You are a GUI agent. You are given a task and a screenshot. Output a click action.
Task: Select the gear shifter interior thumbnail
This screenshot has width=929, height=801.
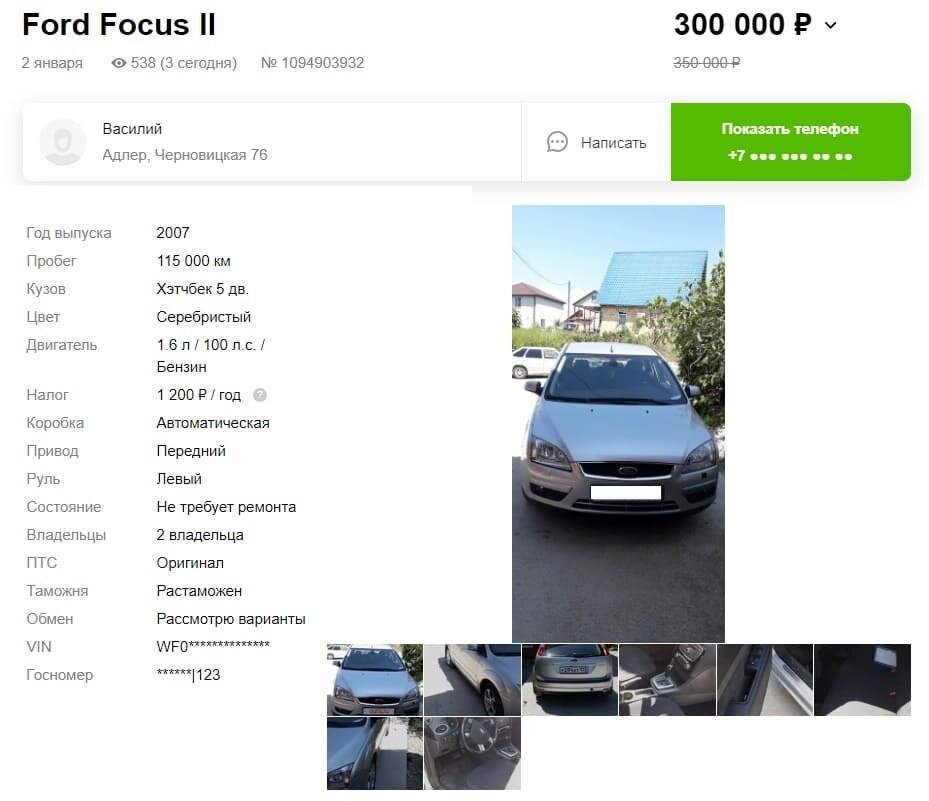(667, 680)
